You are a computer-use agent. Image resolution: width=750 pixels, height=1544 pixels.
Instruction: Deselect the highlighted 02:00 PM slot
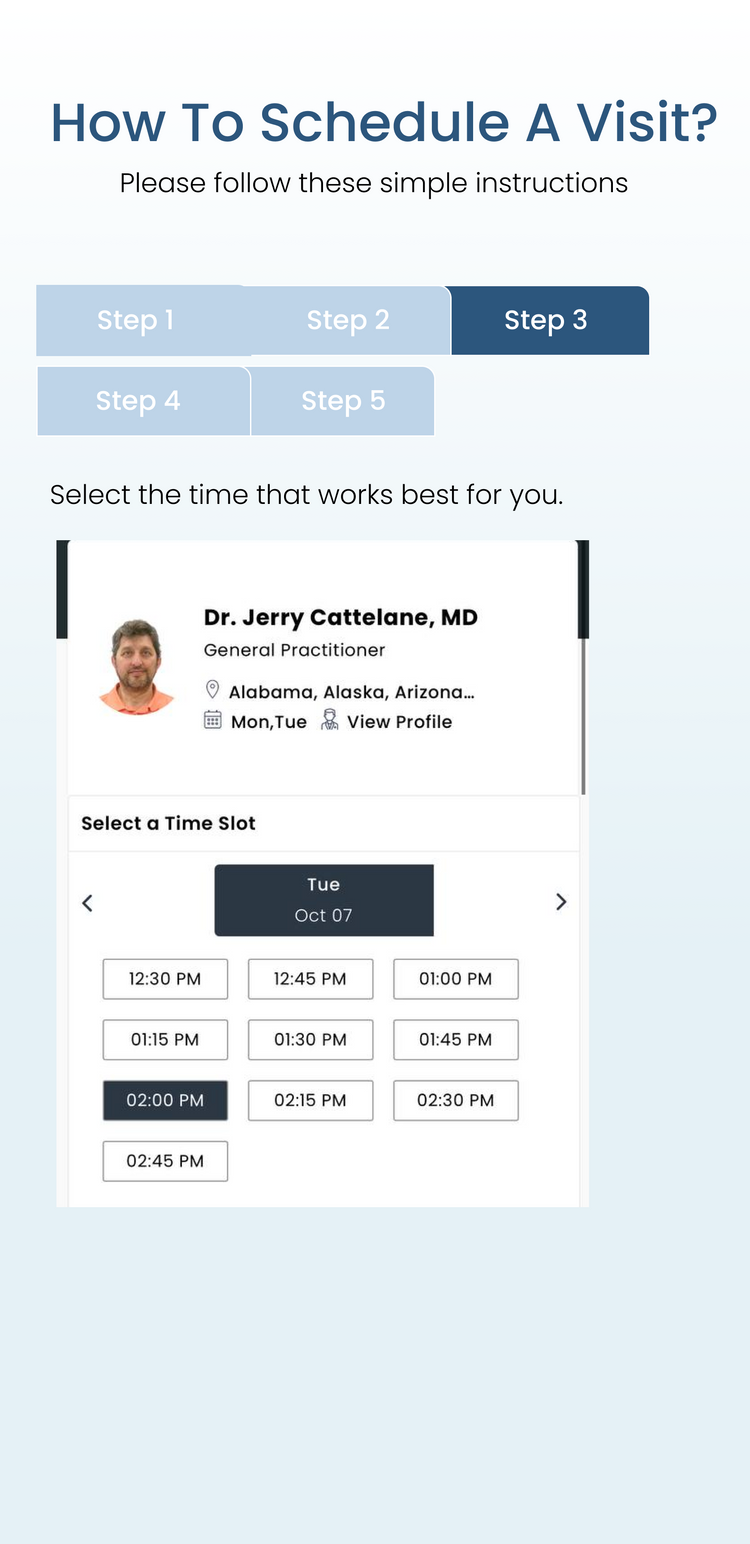point(165,1100)
